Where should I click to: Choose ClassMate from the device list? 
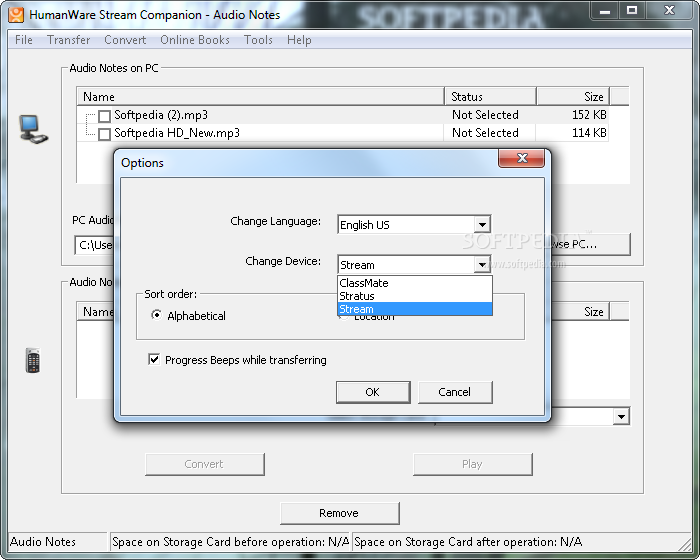pos(415,283)
